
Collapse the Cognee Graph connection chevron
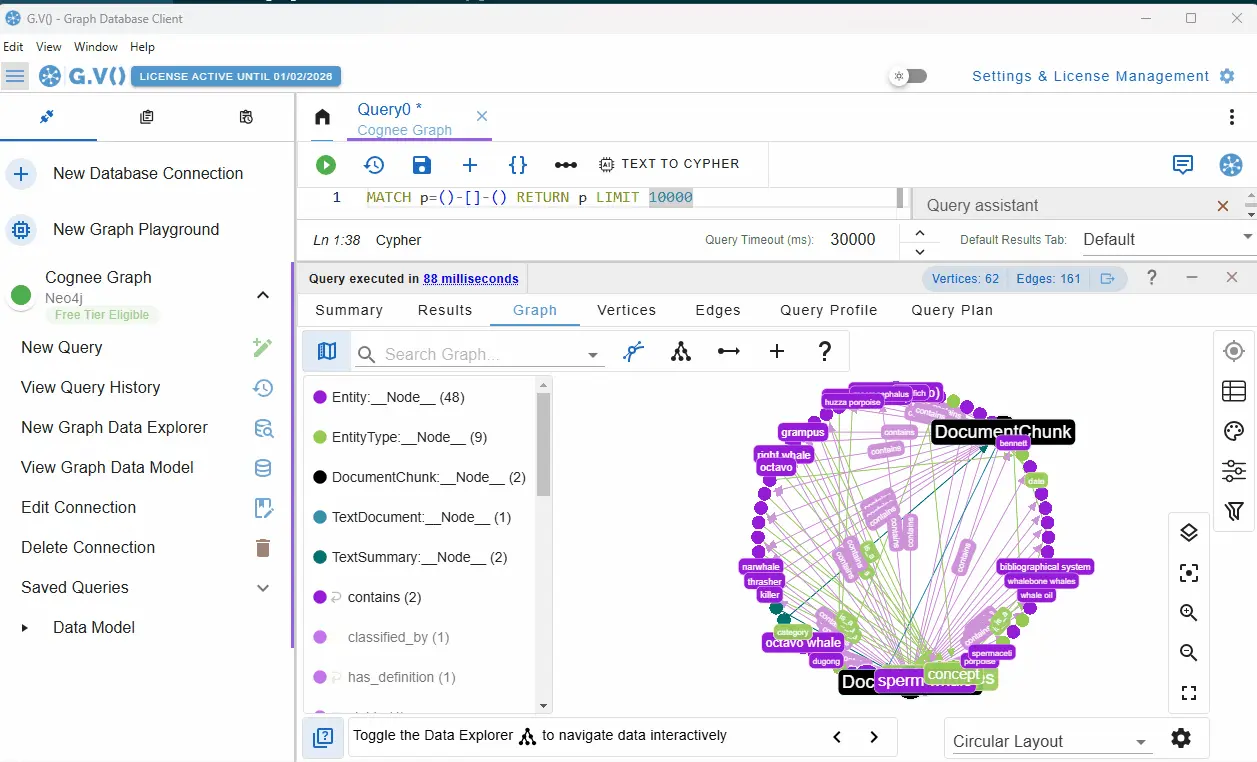click(263, 294)
